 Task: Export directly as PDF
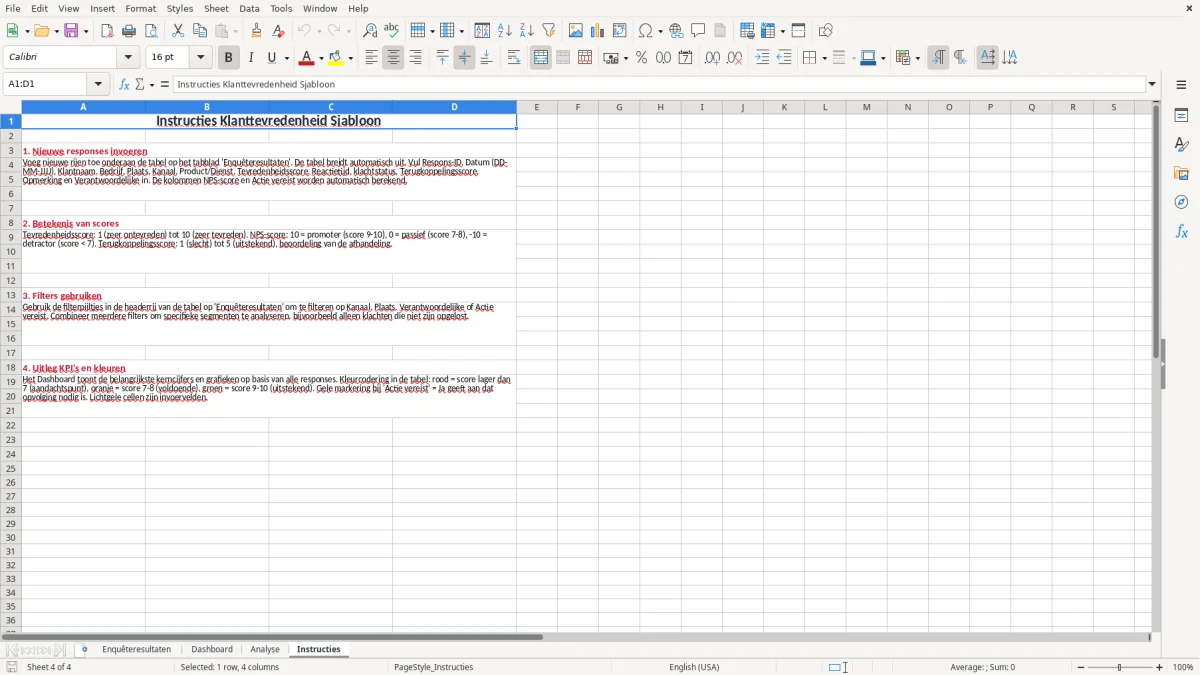(x=107, y=31)
